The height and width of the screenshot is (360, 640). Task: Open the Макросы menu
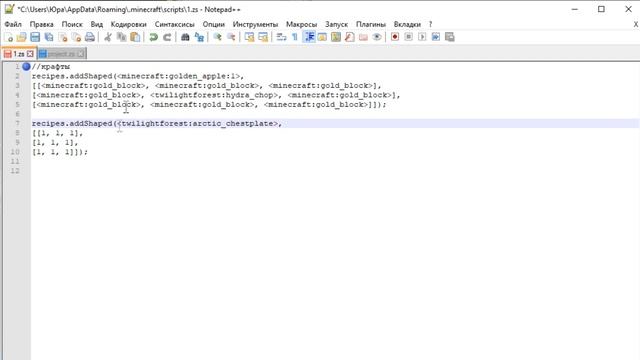301,24
